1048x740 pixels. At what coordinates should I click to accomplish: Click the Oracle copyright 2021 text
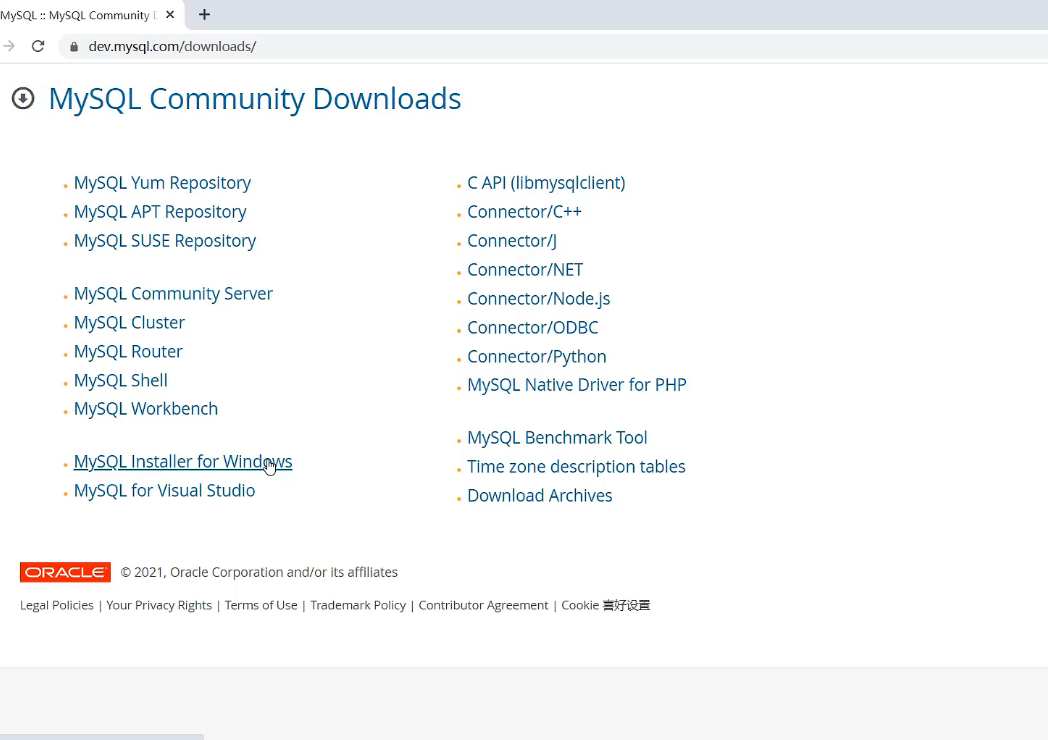[259, 572]
